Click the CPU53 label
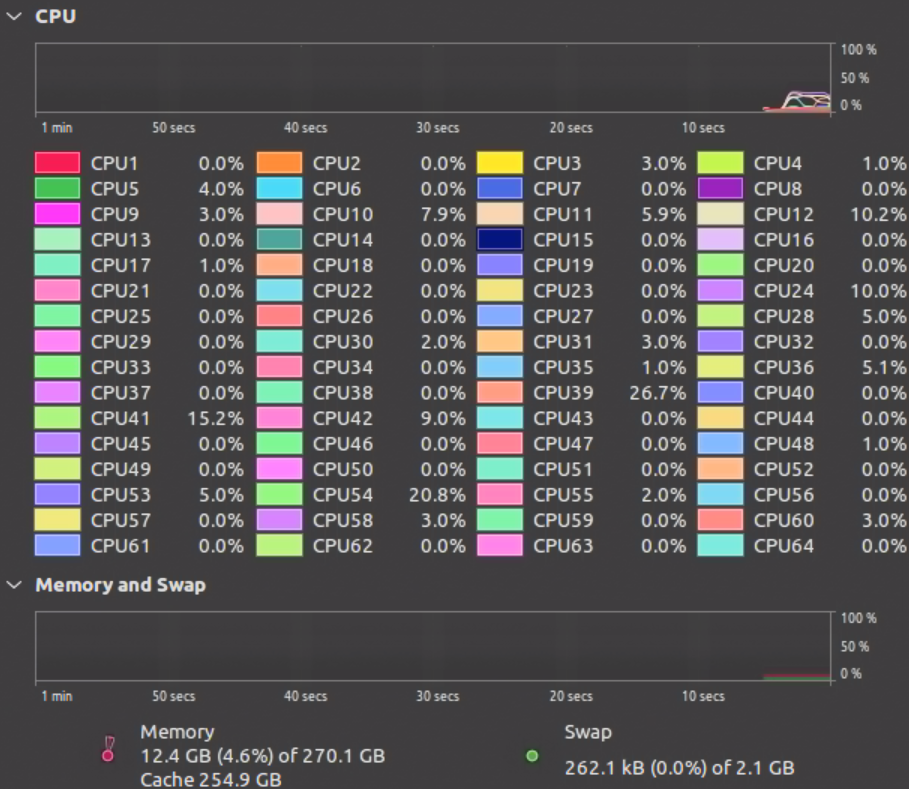This screenshot has height=789, width=909. click(x=121, y=495)
